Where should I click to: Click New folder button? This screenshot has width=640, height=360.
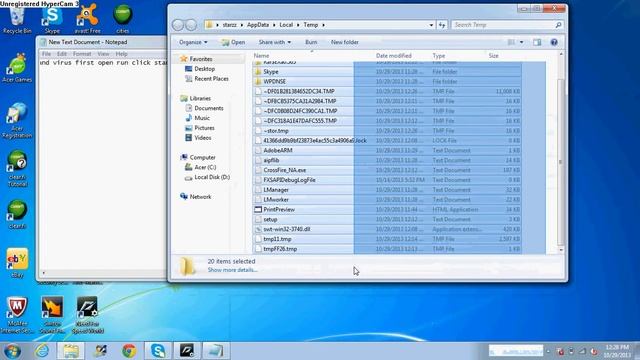344,42
